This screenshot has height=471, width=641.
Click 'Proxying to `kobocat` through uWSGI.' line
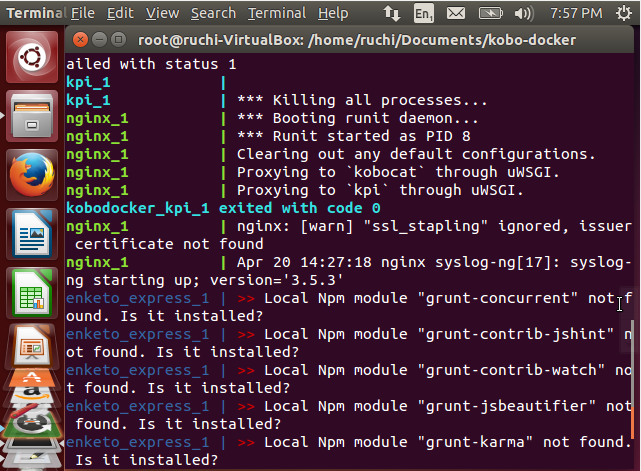click(x=398, y=172)
